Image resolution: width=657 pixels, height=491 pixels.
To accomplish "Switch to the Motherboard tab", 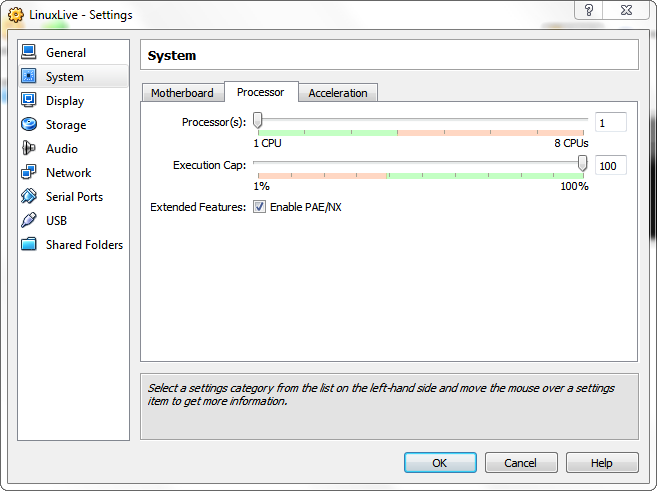I will click(x=182, y=93).
